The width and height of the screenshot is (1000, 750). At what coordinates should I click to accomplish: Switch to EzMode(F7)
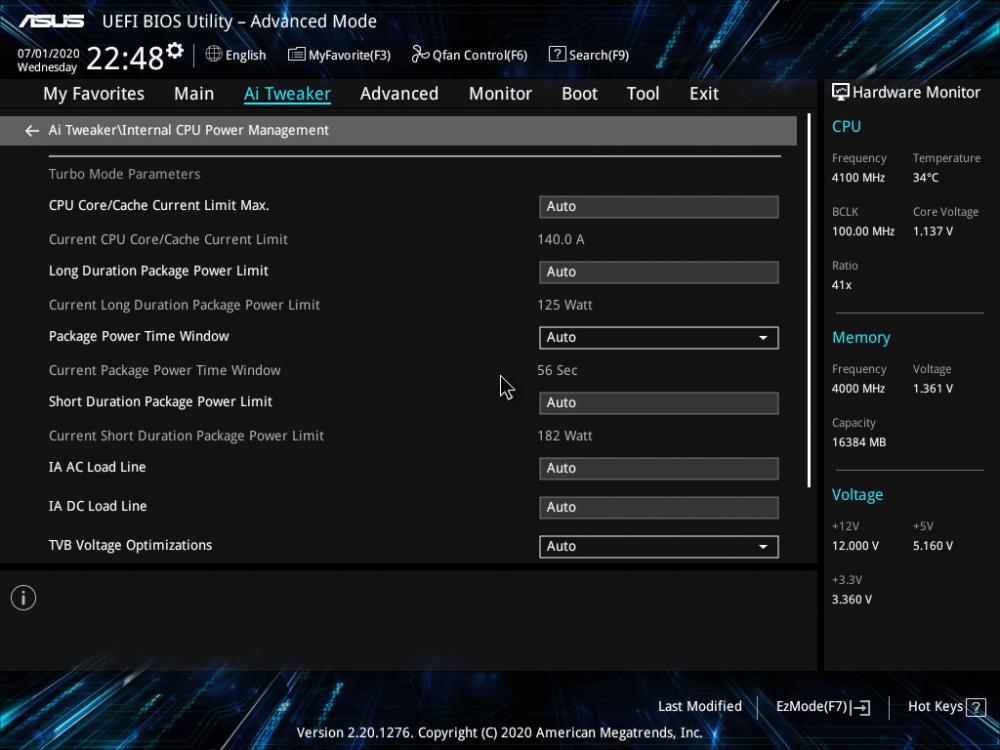coord(823,707)
